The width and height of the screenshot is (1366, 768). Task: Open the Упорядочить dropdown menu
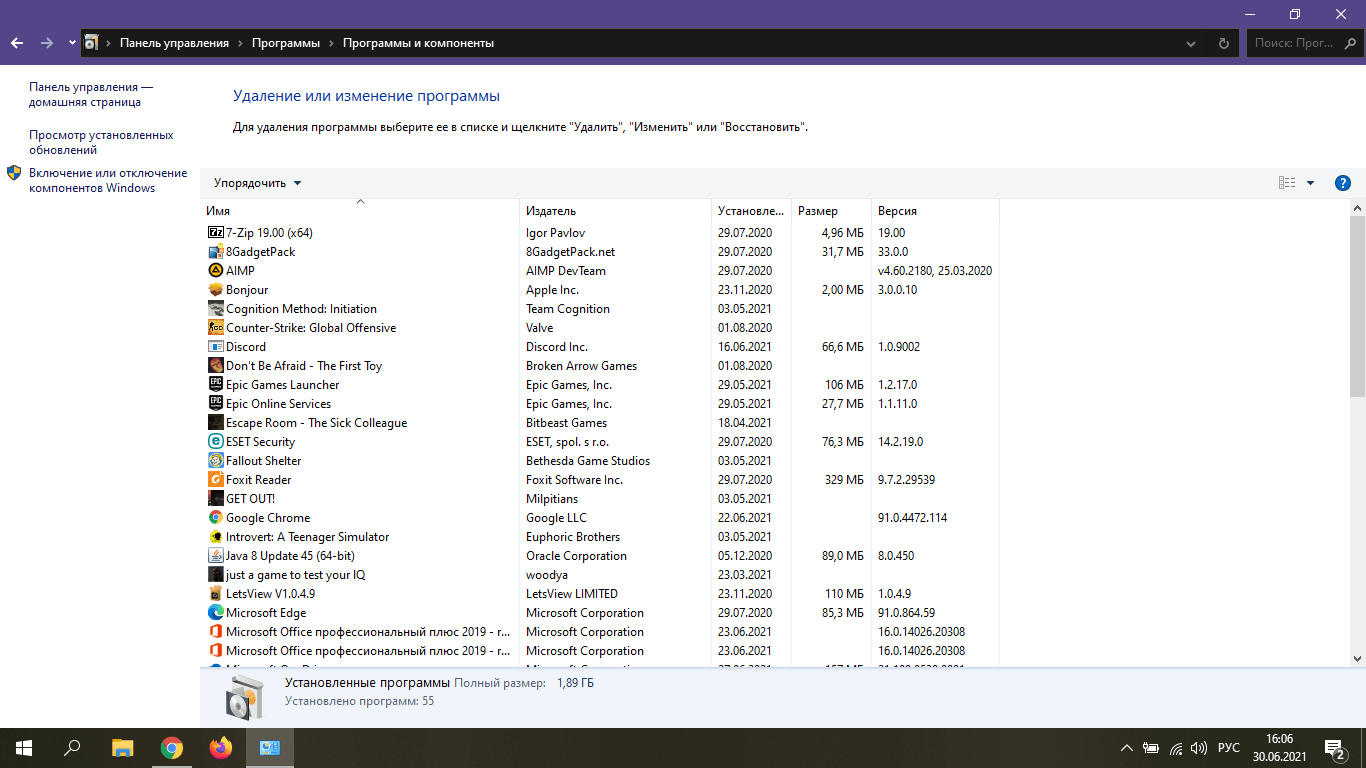pos(257,183)
